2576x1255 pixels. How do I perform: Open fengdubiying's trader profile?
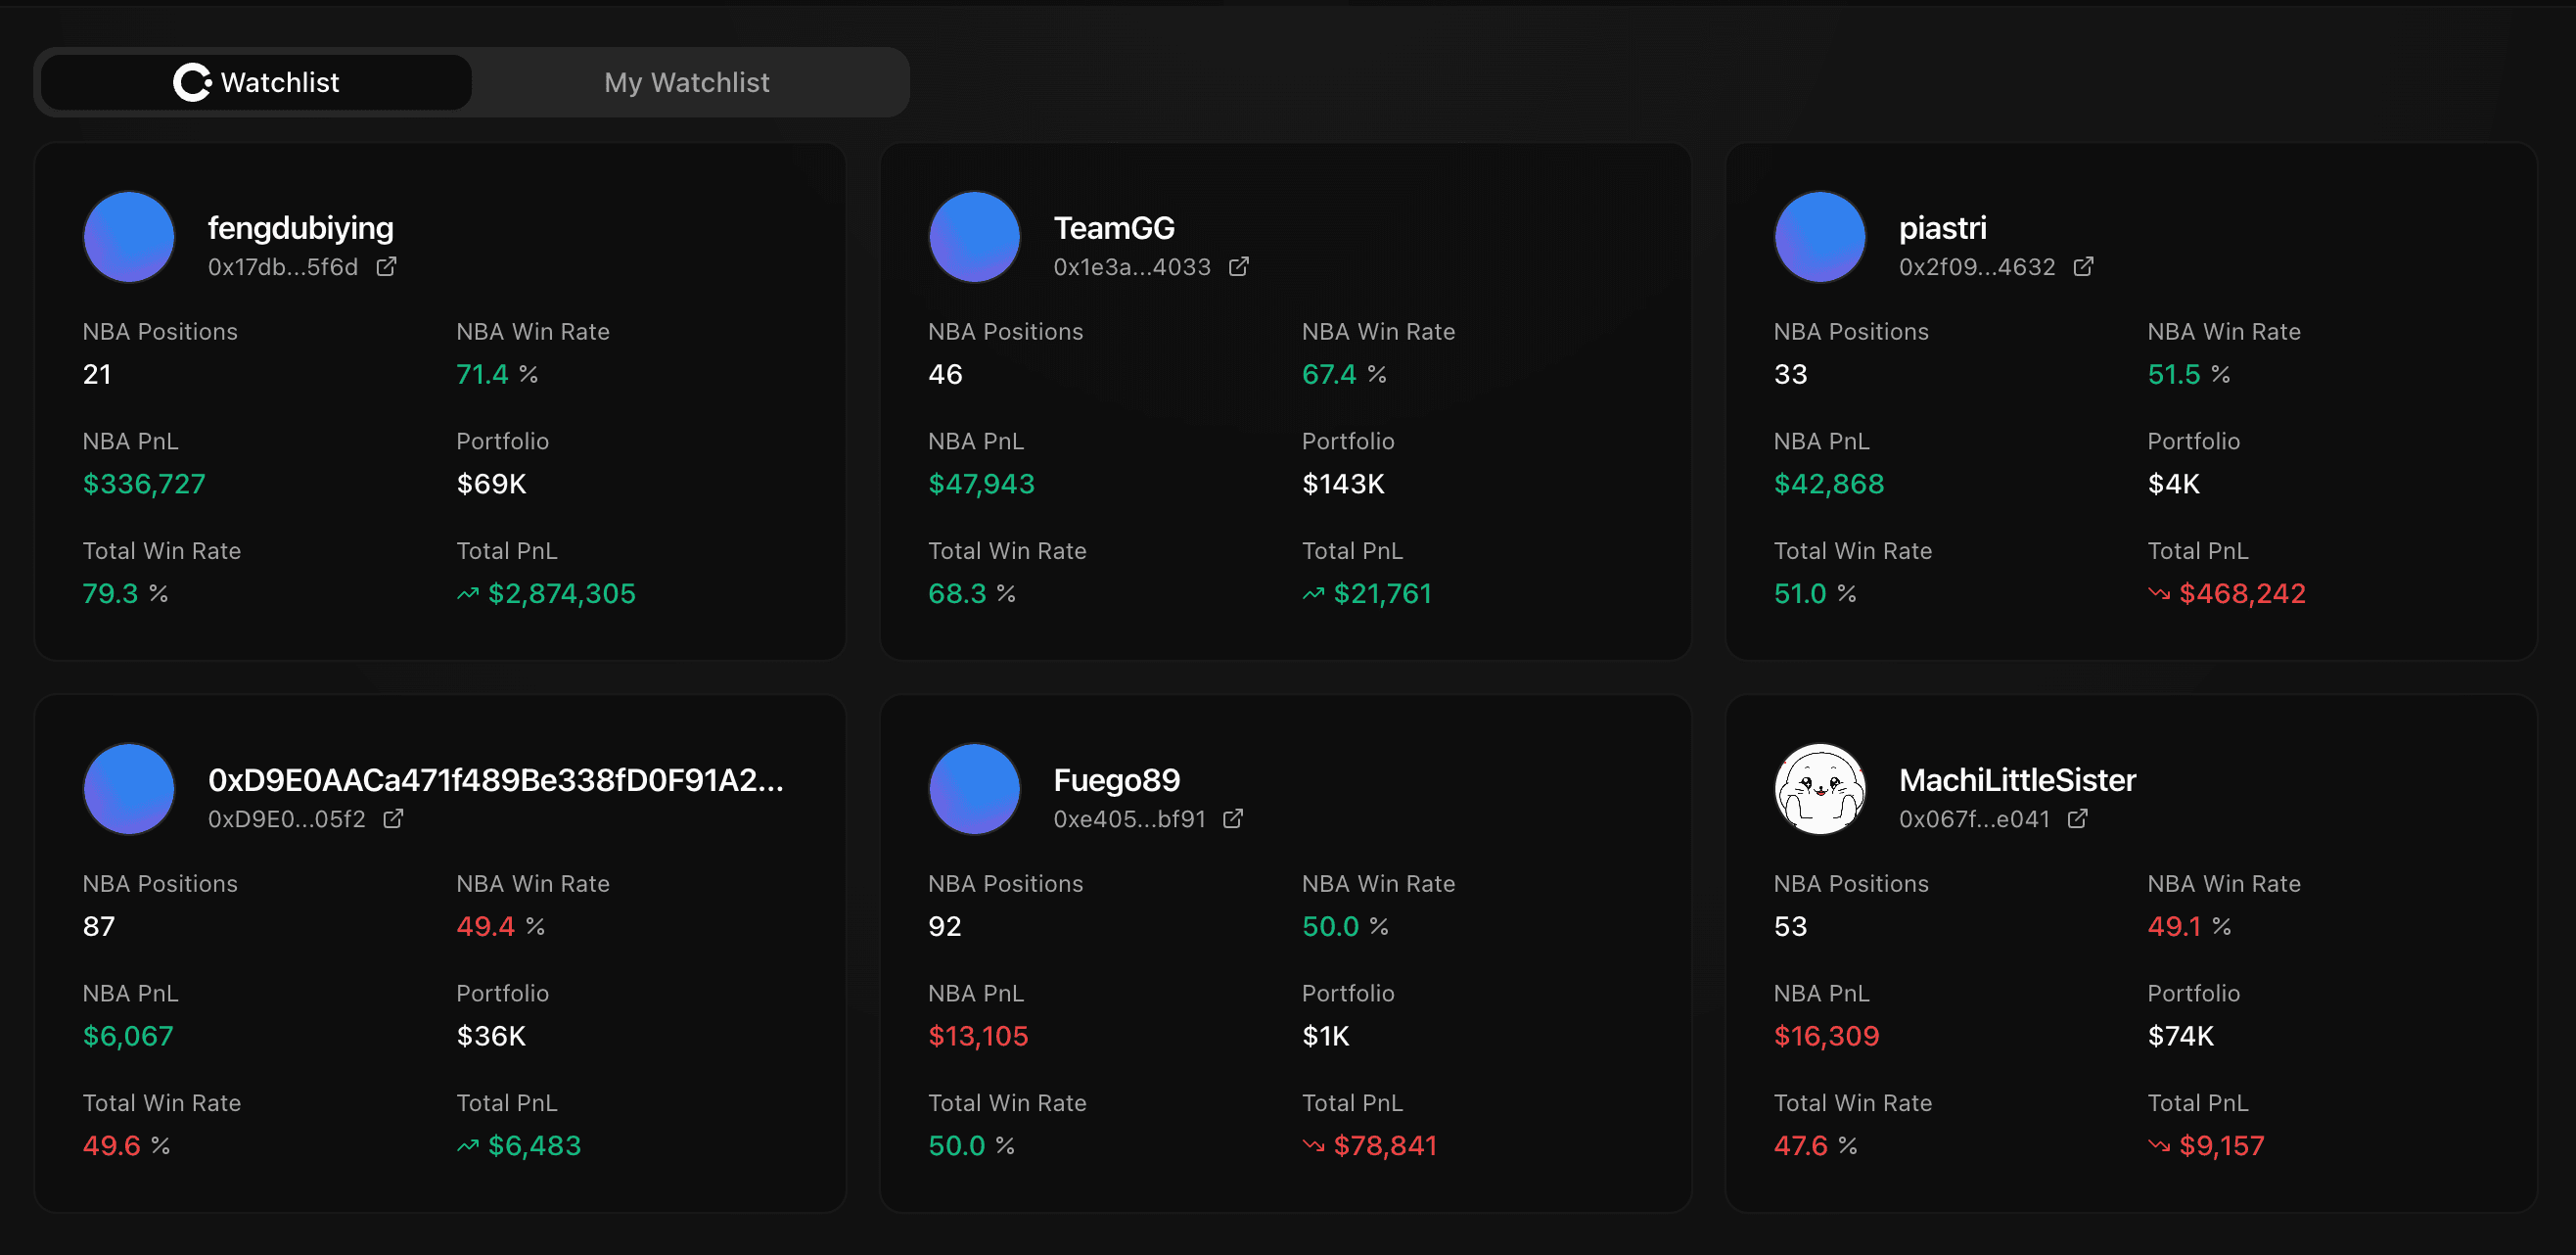coord(300,227)
